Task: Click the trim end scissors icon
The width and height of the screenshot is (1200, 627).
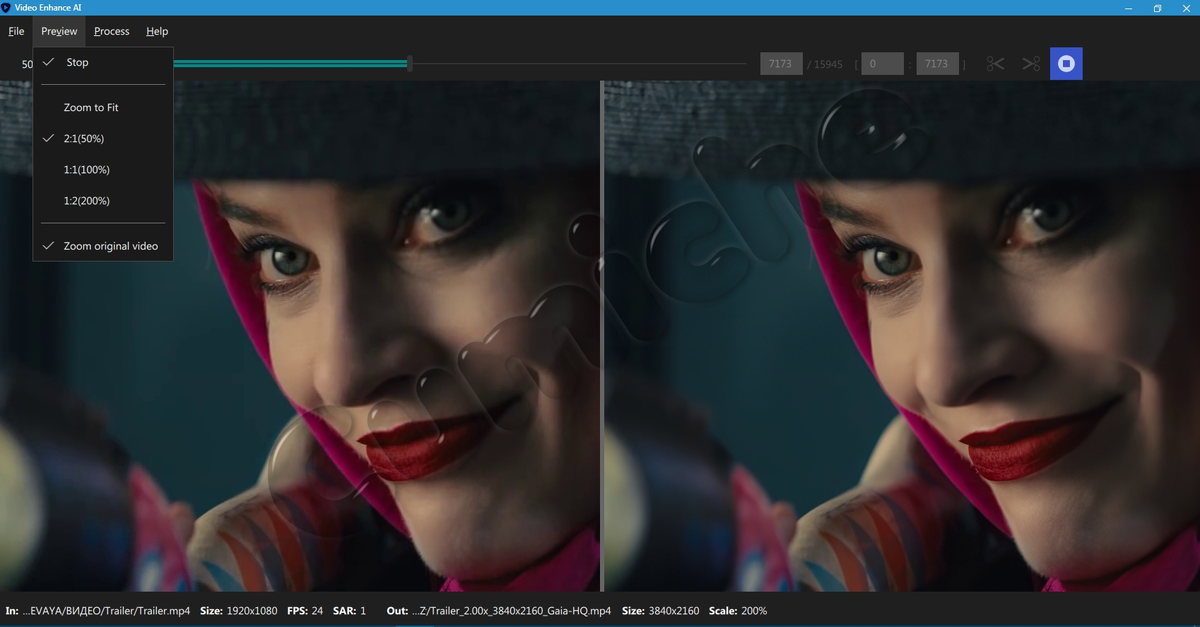Action: (x=1031, y=64)
